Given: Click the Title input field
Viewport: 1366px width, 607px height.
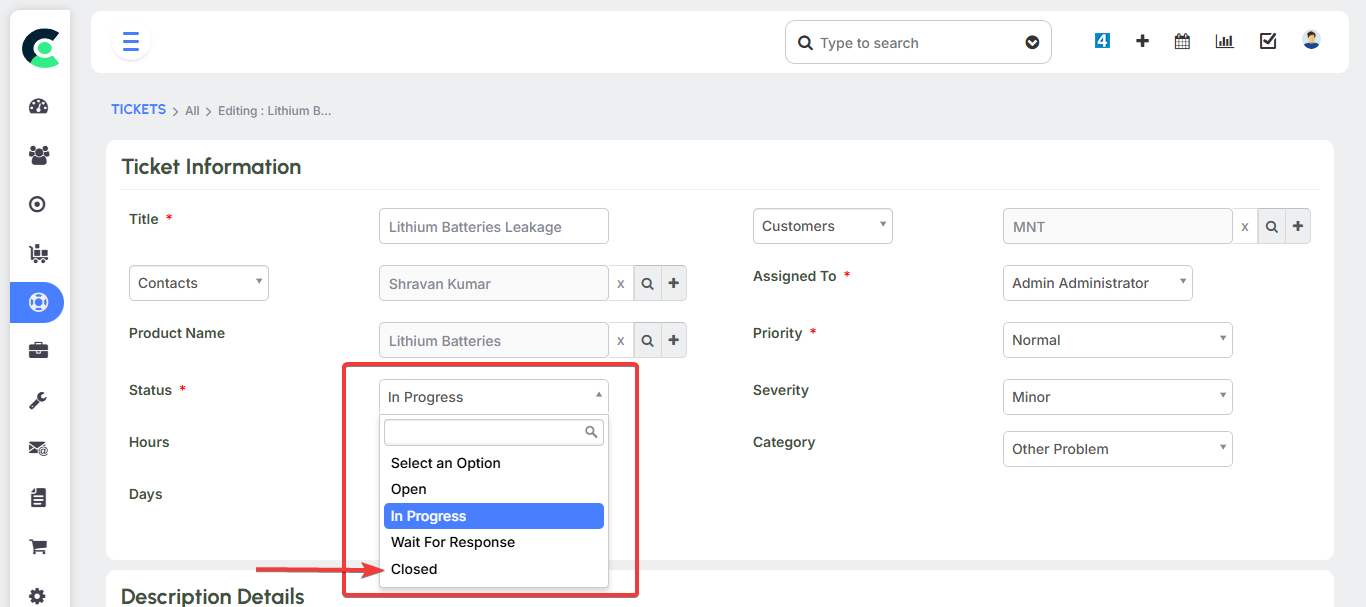Looking at the screenshot, I should point(493,227).
